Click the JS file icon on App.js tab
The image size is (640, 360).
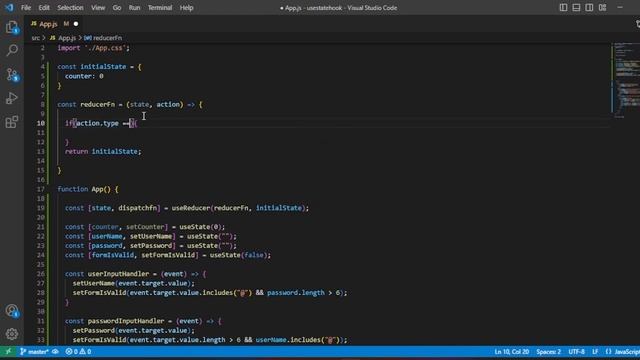pyautogui.click(x=33, y=24)
